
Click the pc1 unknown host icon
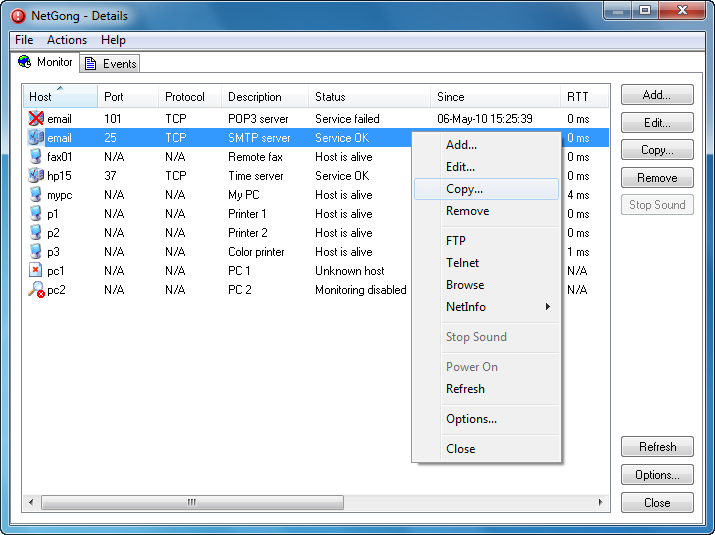[36, 271]
